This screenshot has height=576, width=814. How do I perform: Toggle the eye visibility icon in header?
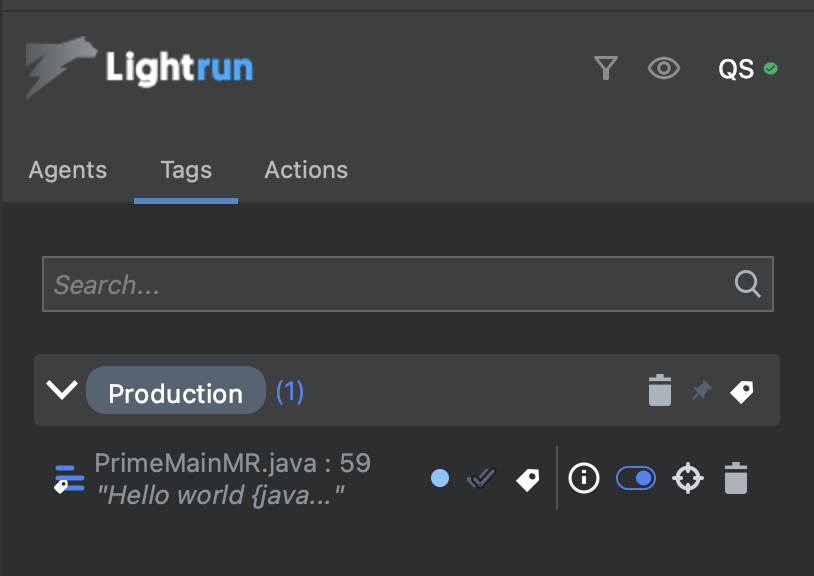pos(663,68)
